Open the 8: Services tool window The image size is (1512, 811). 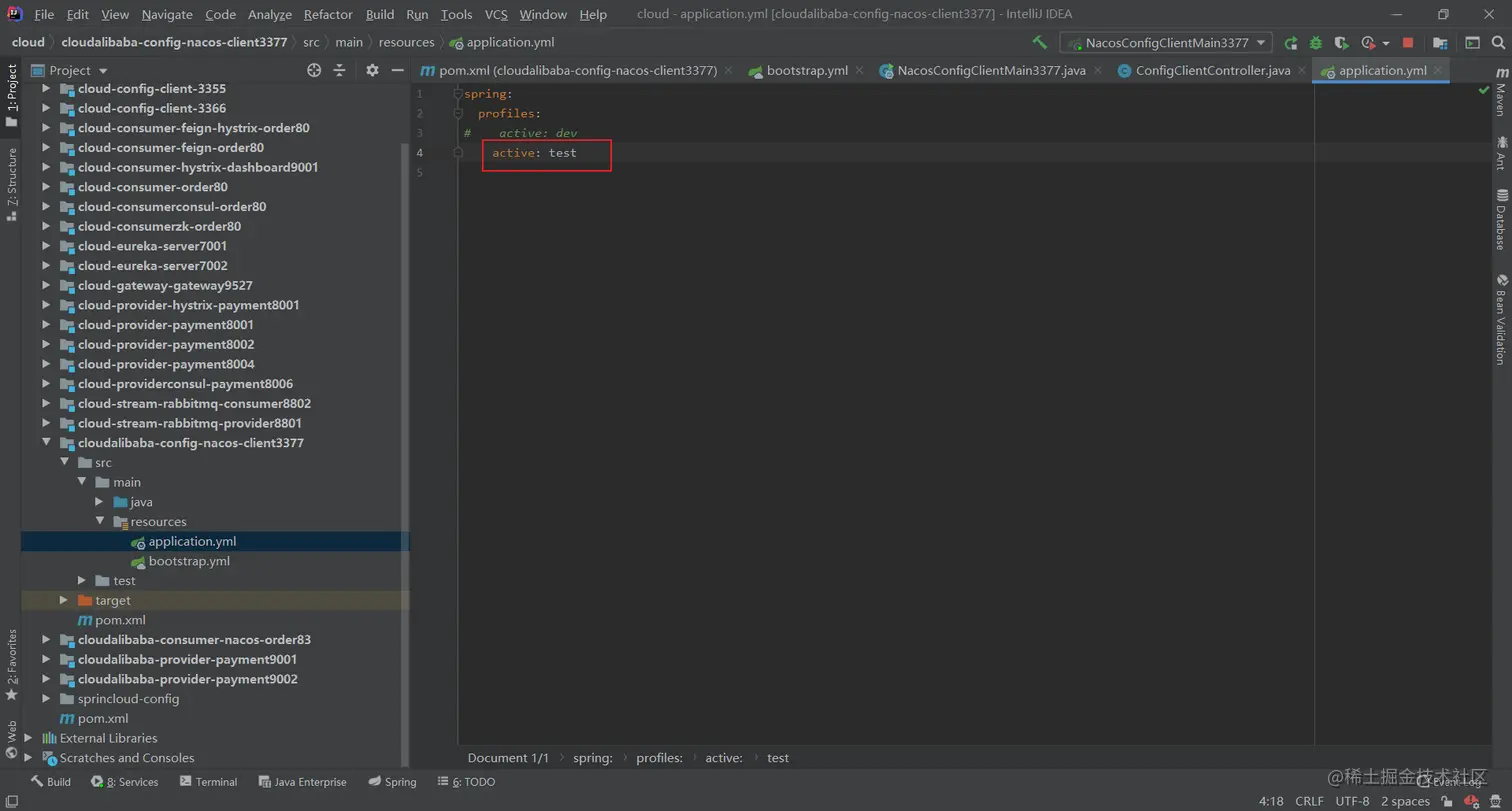[124, 782]
